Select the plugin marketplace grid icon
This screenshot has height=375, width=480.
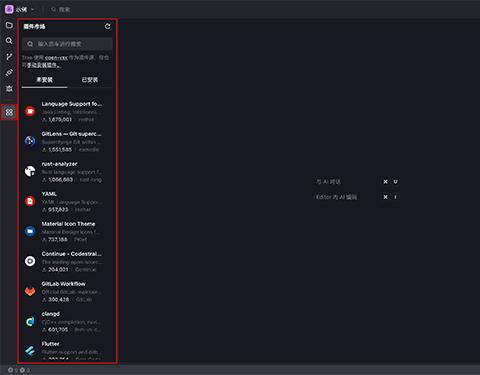point(9,112)
